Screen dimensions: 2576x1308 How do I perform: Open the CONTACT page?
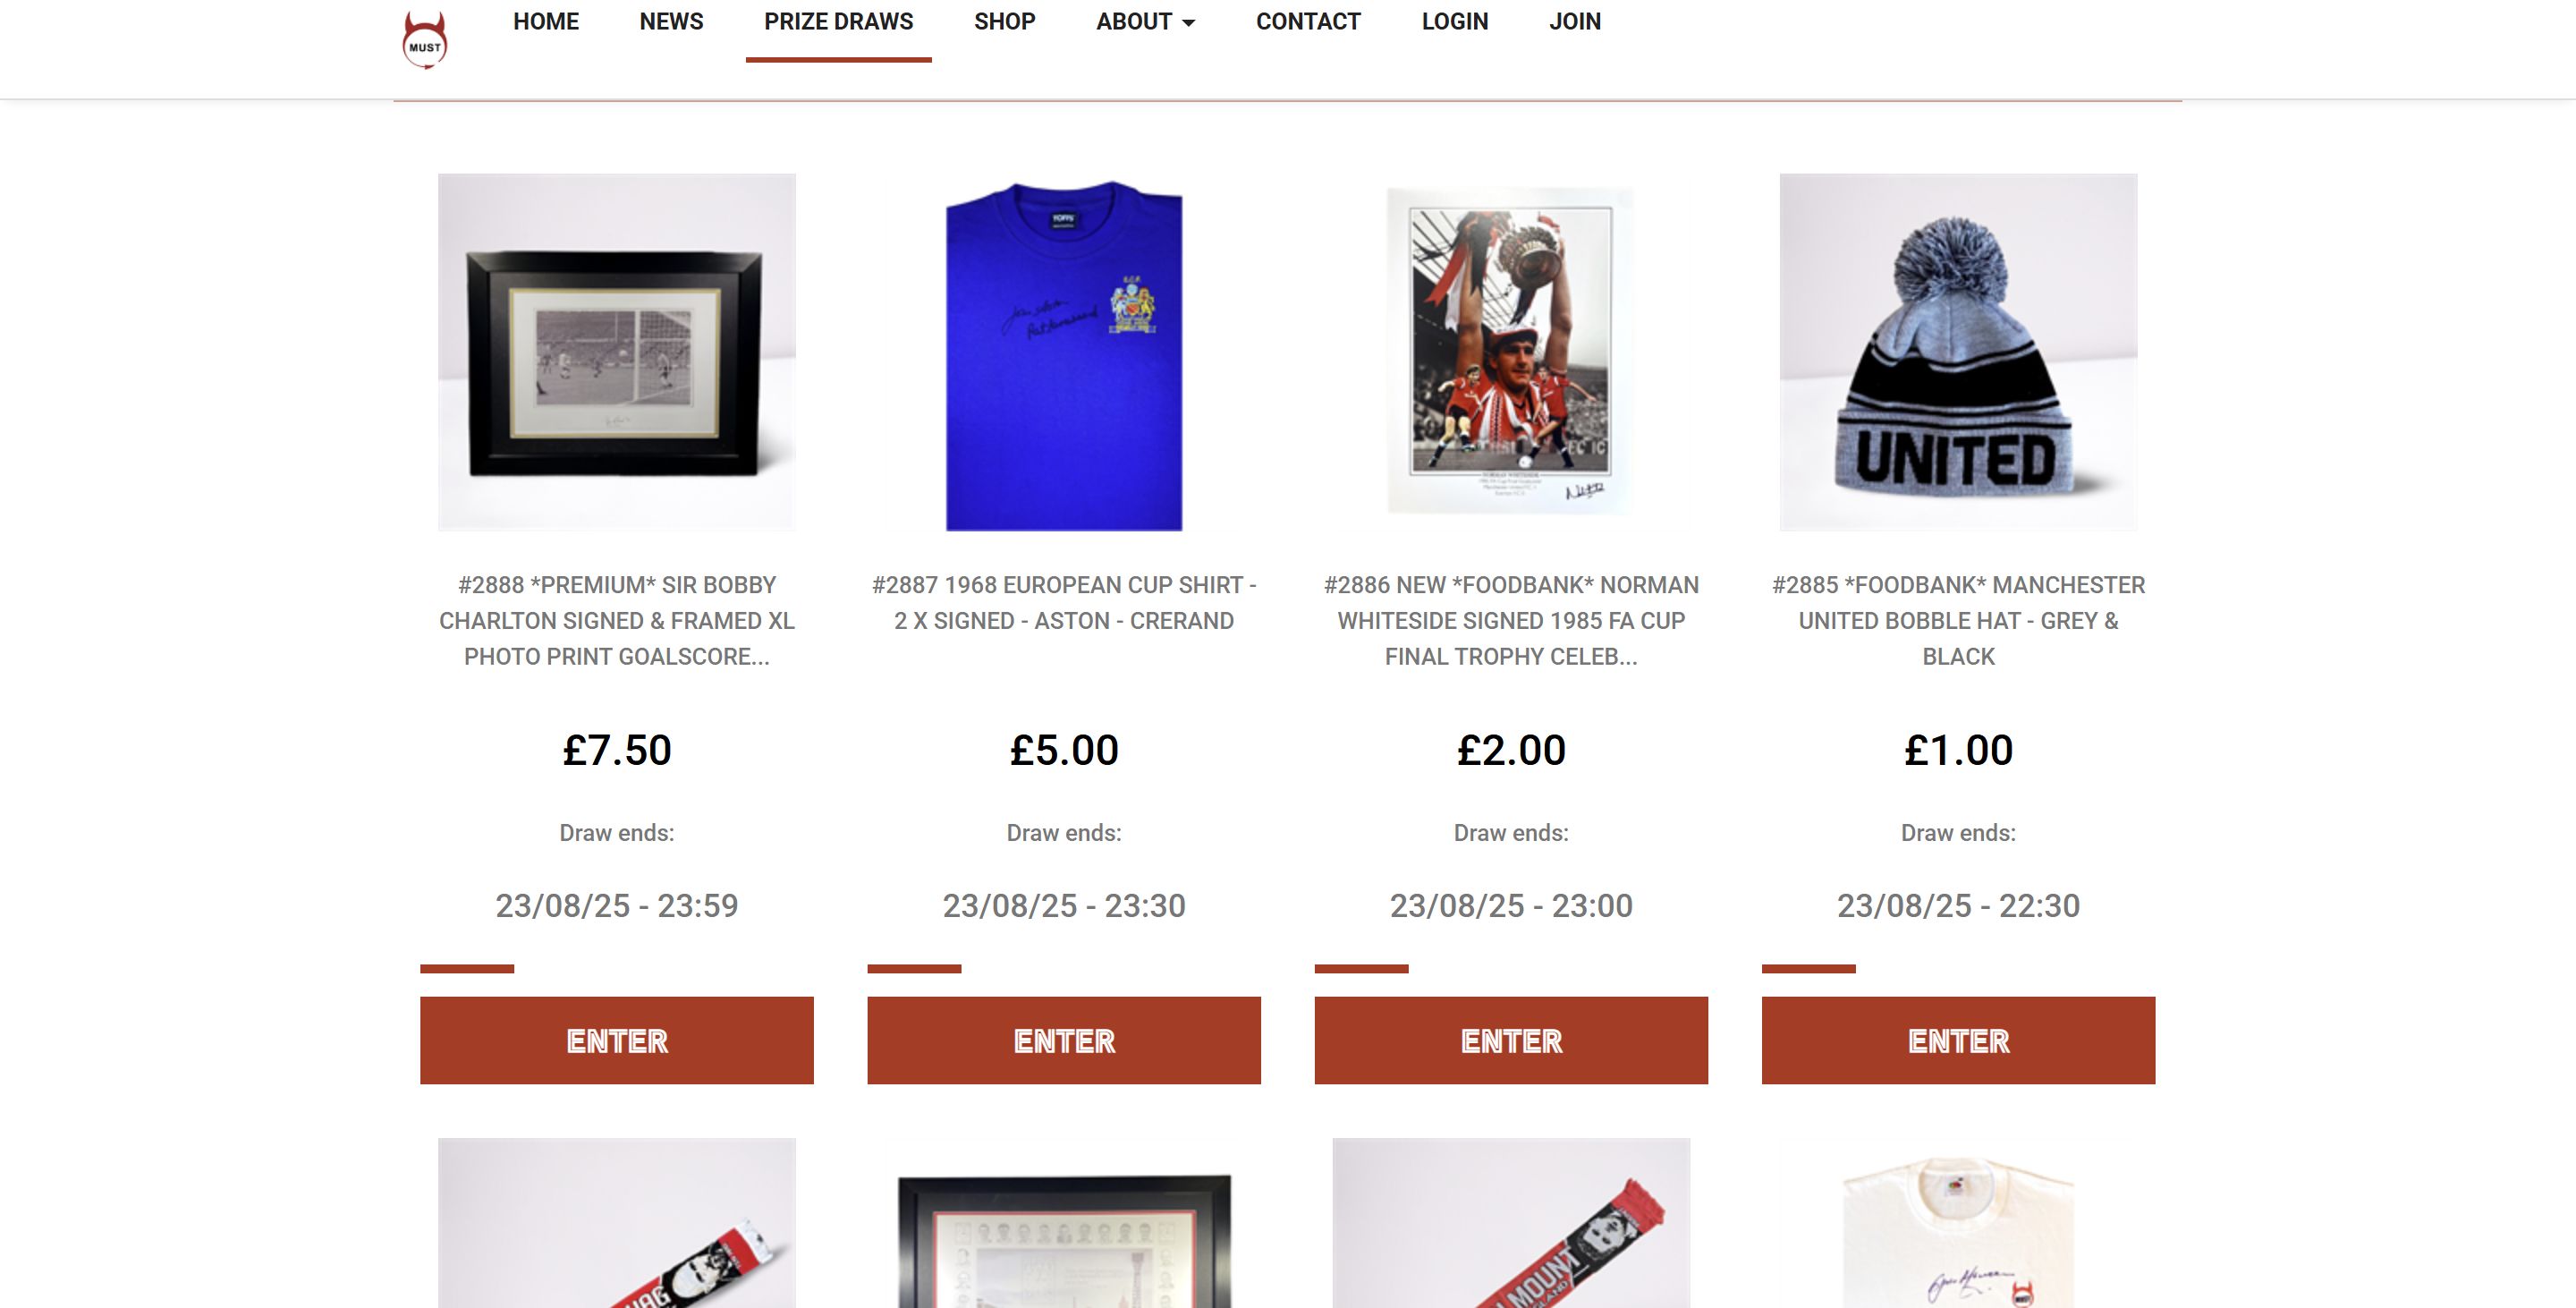pyautogui.click(x=1308, y=21)
